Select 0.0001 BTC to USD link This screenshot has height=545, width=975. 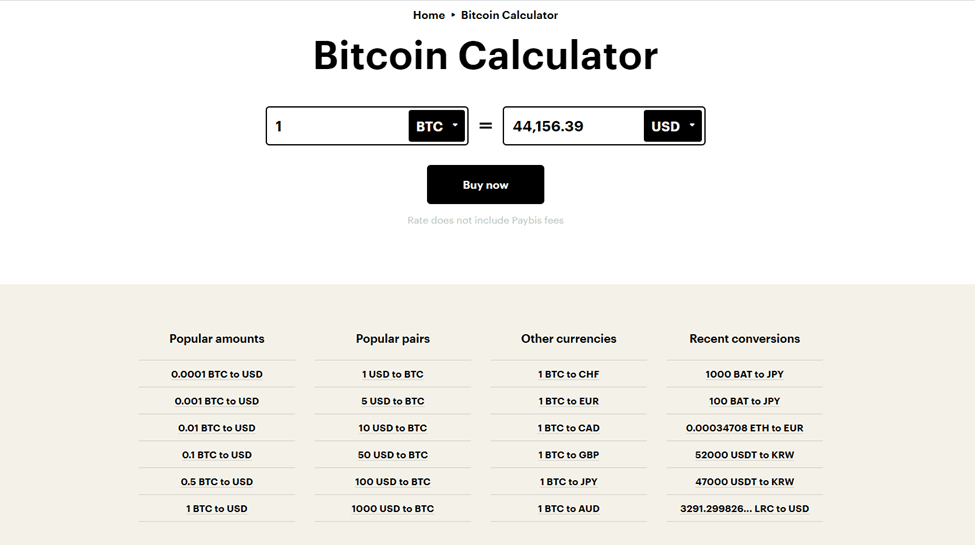217,374
